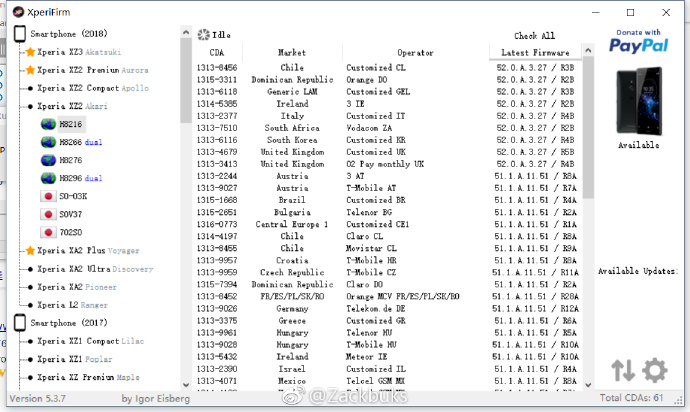The width and height of the screenshot is (690, 412).
Task: Select the Czech Republic market row
Action: tap(387, 272)
